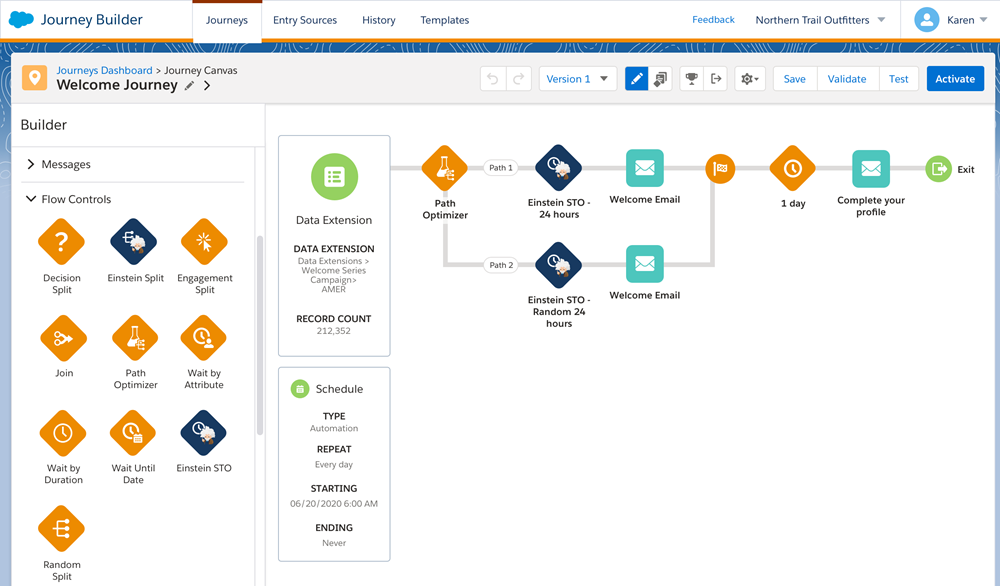Switch to the Journeys tab
The image size is (1000, 586).
click(227, 20)
